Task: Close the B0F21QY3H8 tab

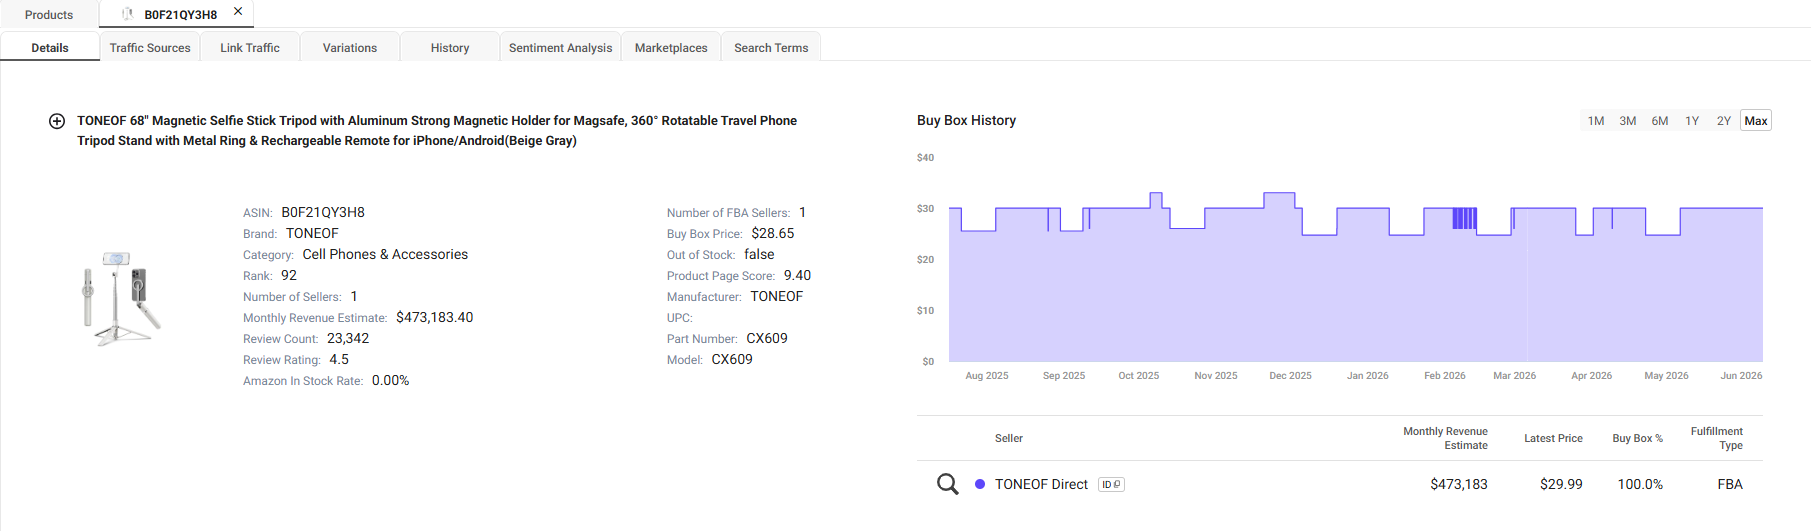Action: 238,12
